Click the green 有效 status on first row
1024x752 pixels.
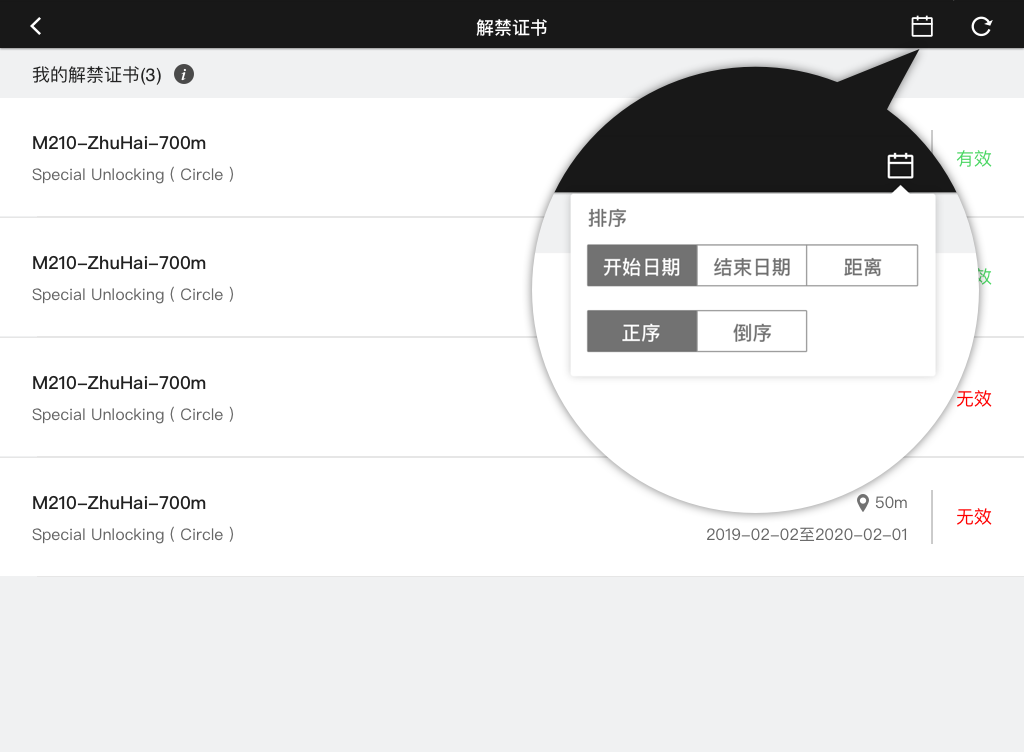click(x=974, y=158)
